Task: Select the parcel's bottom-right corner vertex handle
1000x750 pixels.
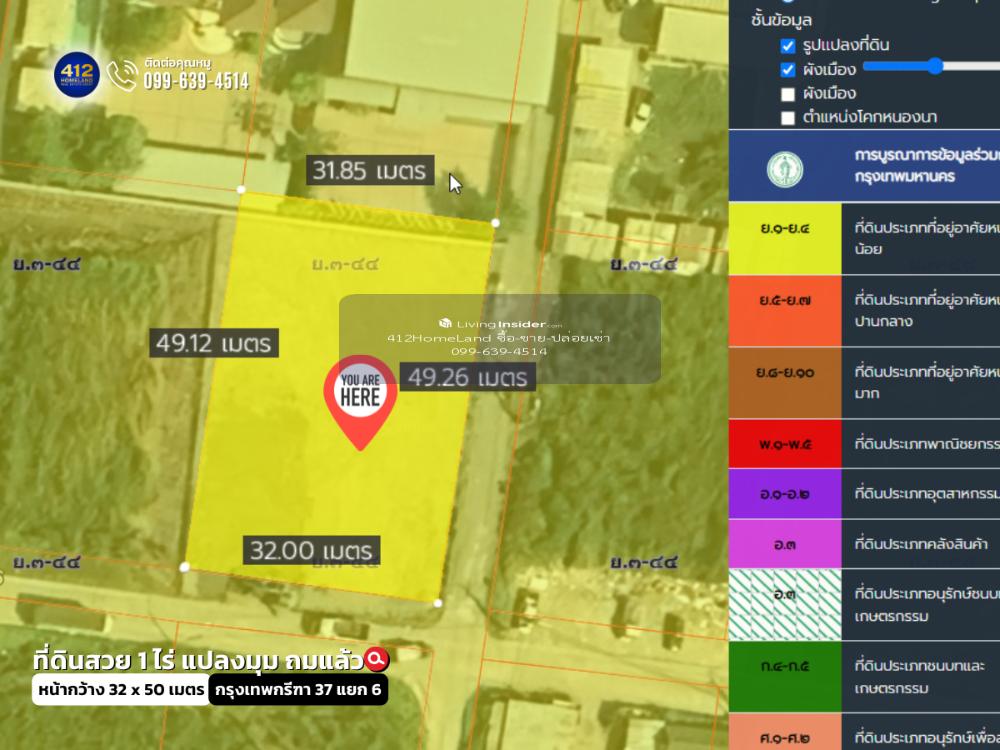Action: click(x=438, y=603)
